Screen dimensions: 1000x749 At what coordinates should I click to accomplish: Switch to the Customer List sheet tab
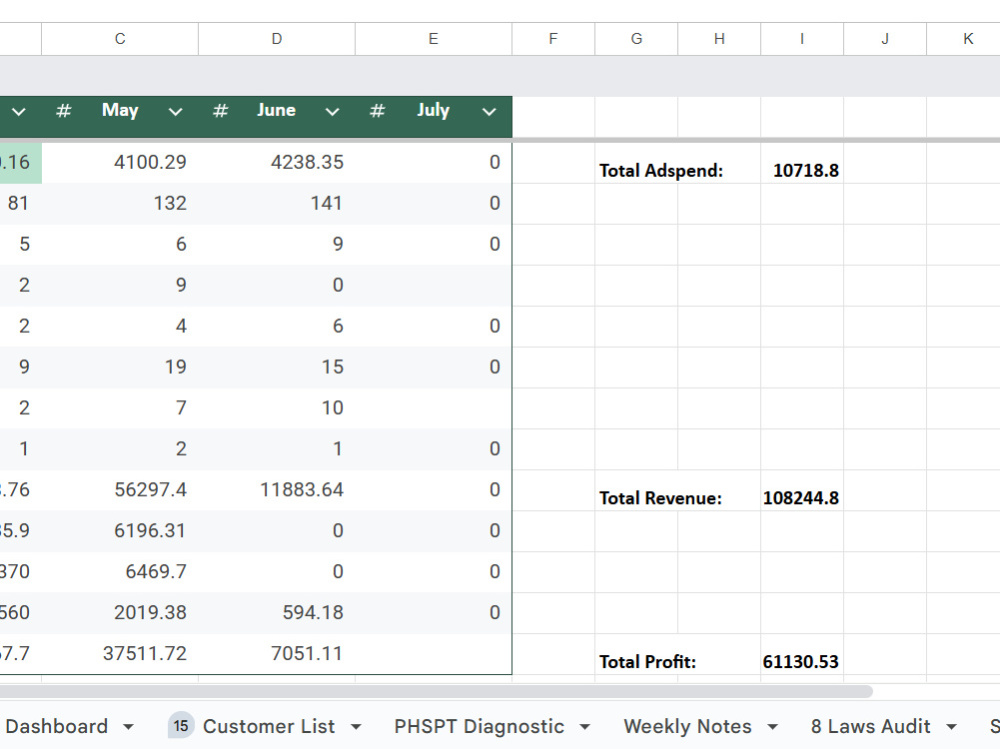[268, 726]
